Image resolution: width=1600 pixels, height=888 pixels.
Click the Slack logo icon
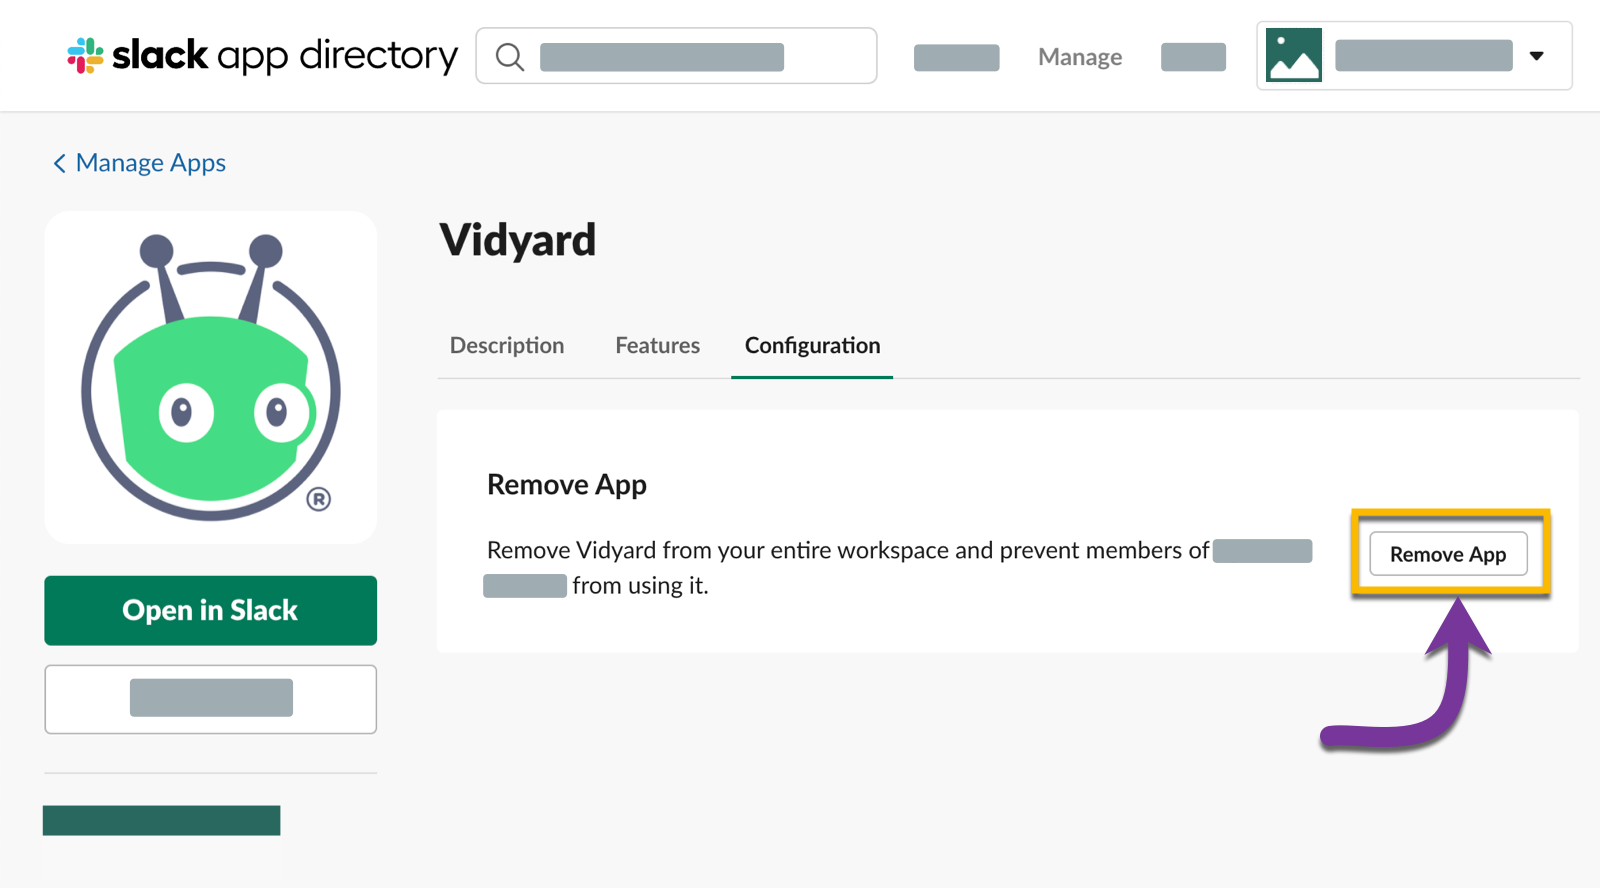[x=85, y=56]
